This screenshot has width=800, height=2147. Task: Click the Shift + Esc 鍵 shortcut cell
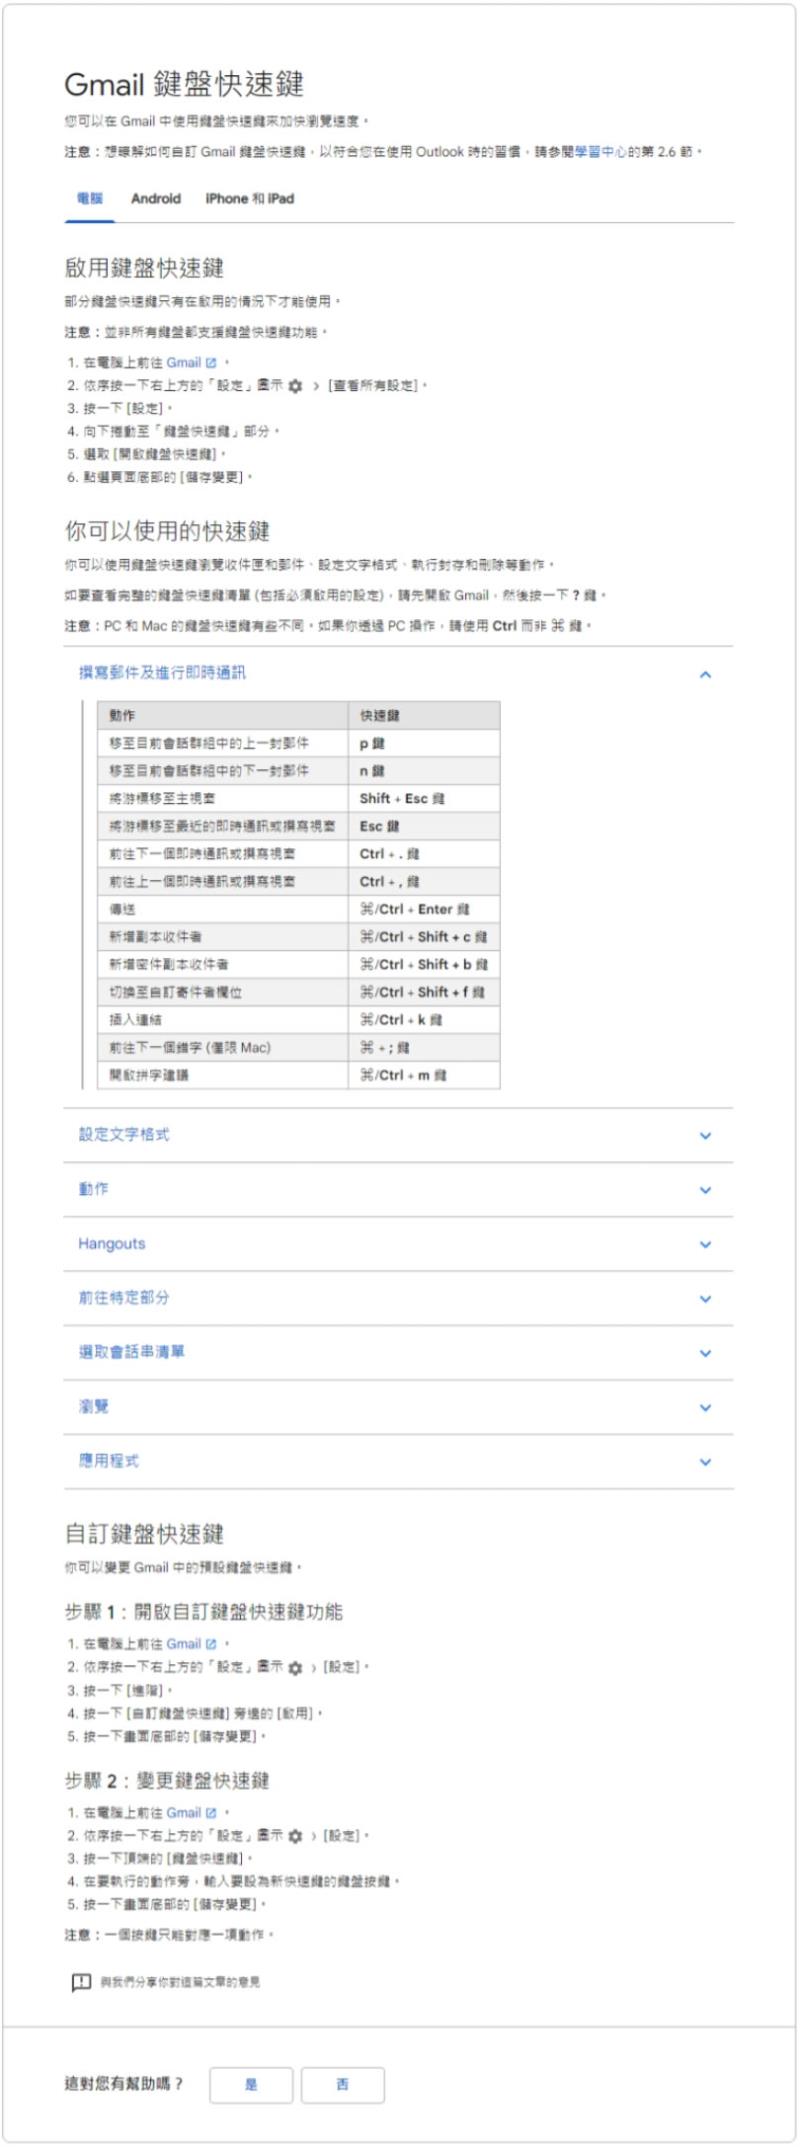tap(424, 798)
